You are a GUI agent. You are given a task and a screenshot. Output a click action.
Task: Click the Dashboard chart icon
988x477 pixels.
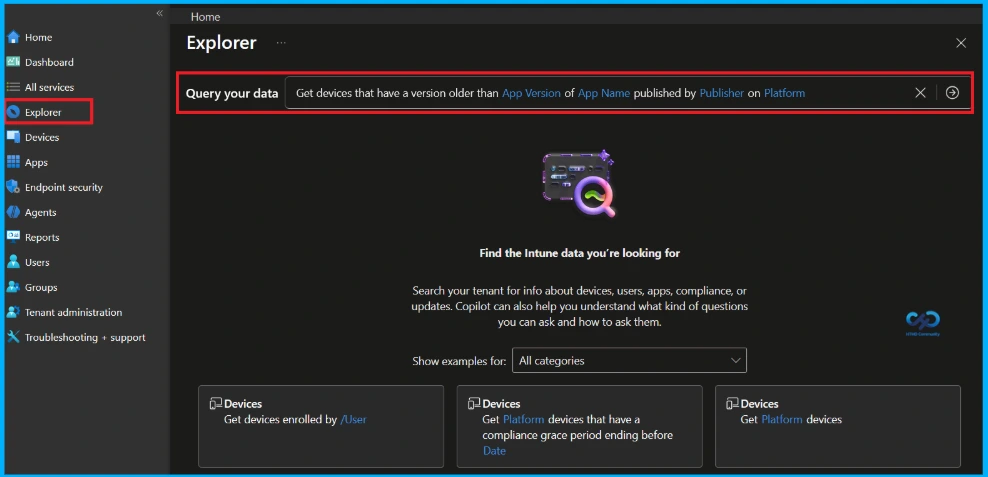(x=13, y=62)
